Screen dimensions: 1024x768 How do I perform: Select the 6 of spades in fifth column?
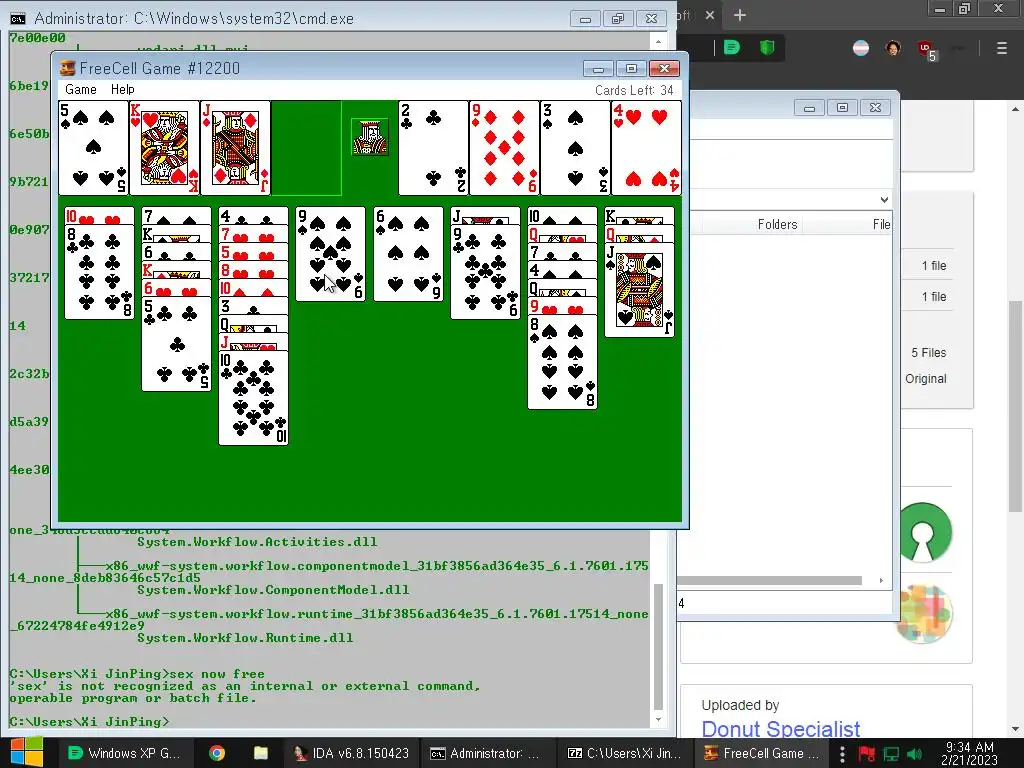pos(408,254)
